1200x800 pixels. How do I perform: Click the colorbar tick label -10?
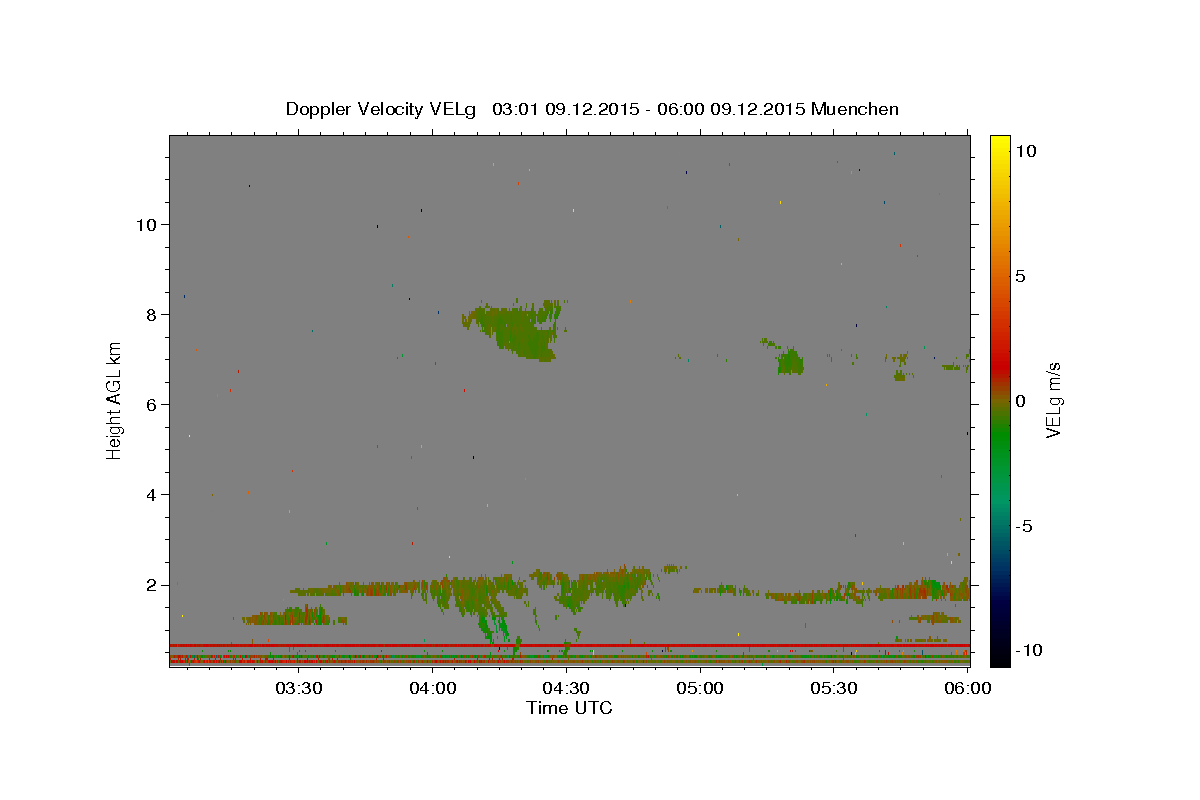(1028, 650)
